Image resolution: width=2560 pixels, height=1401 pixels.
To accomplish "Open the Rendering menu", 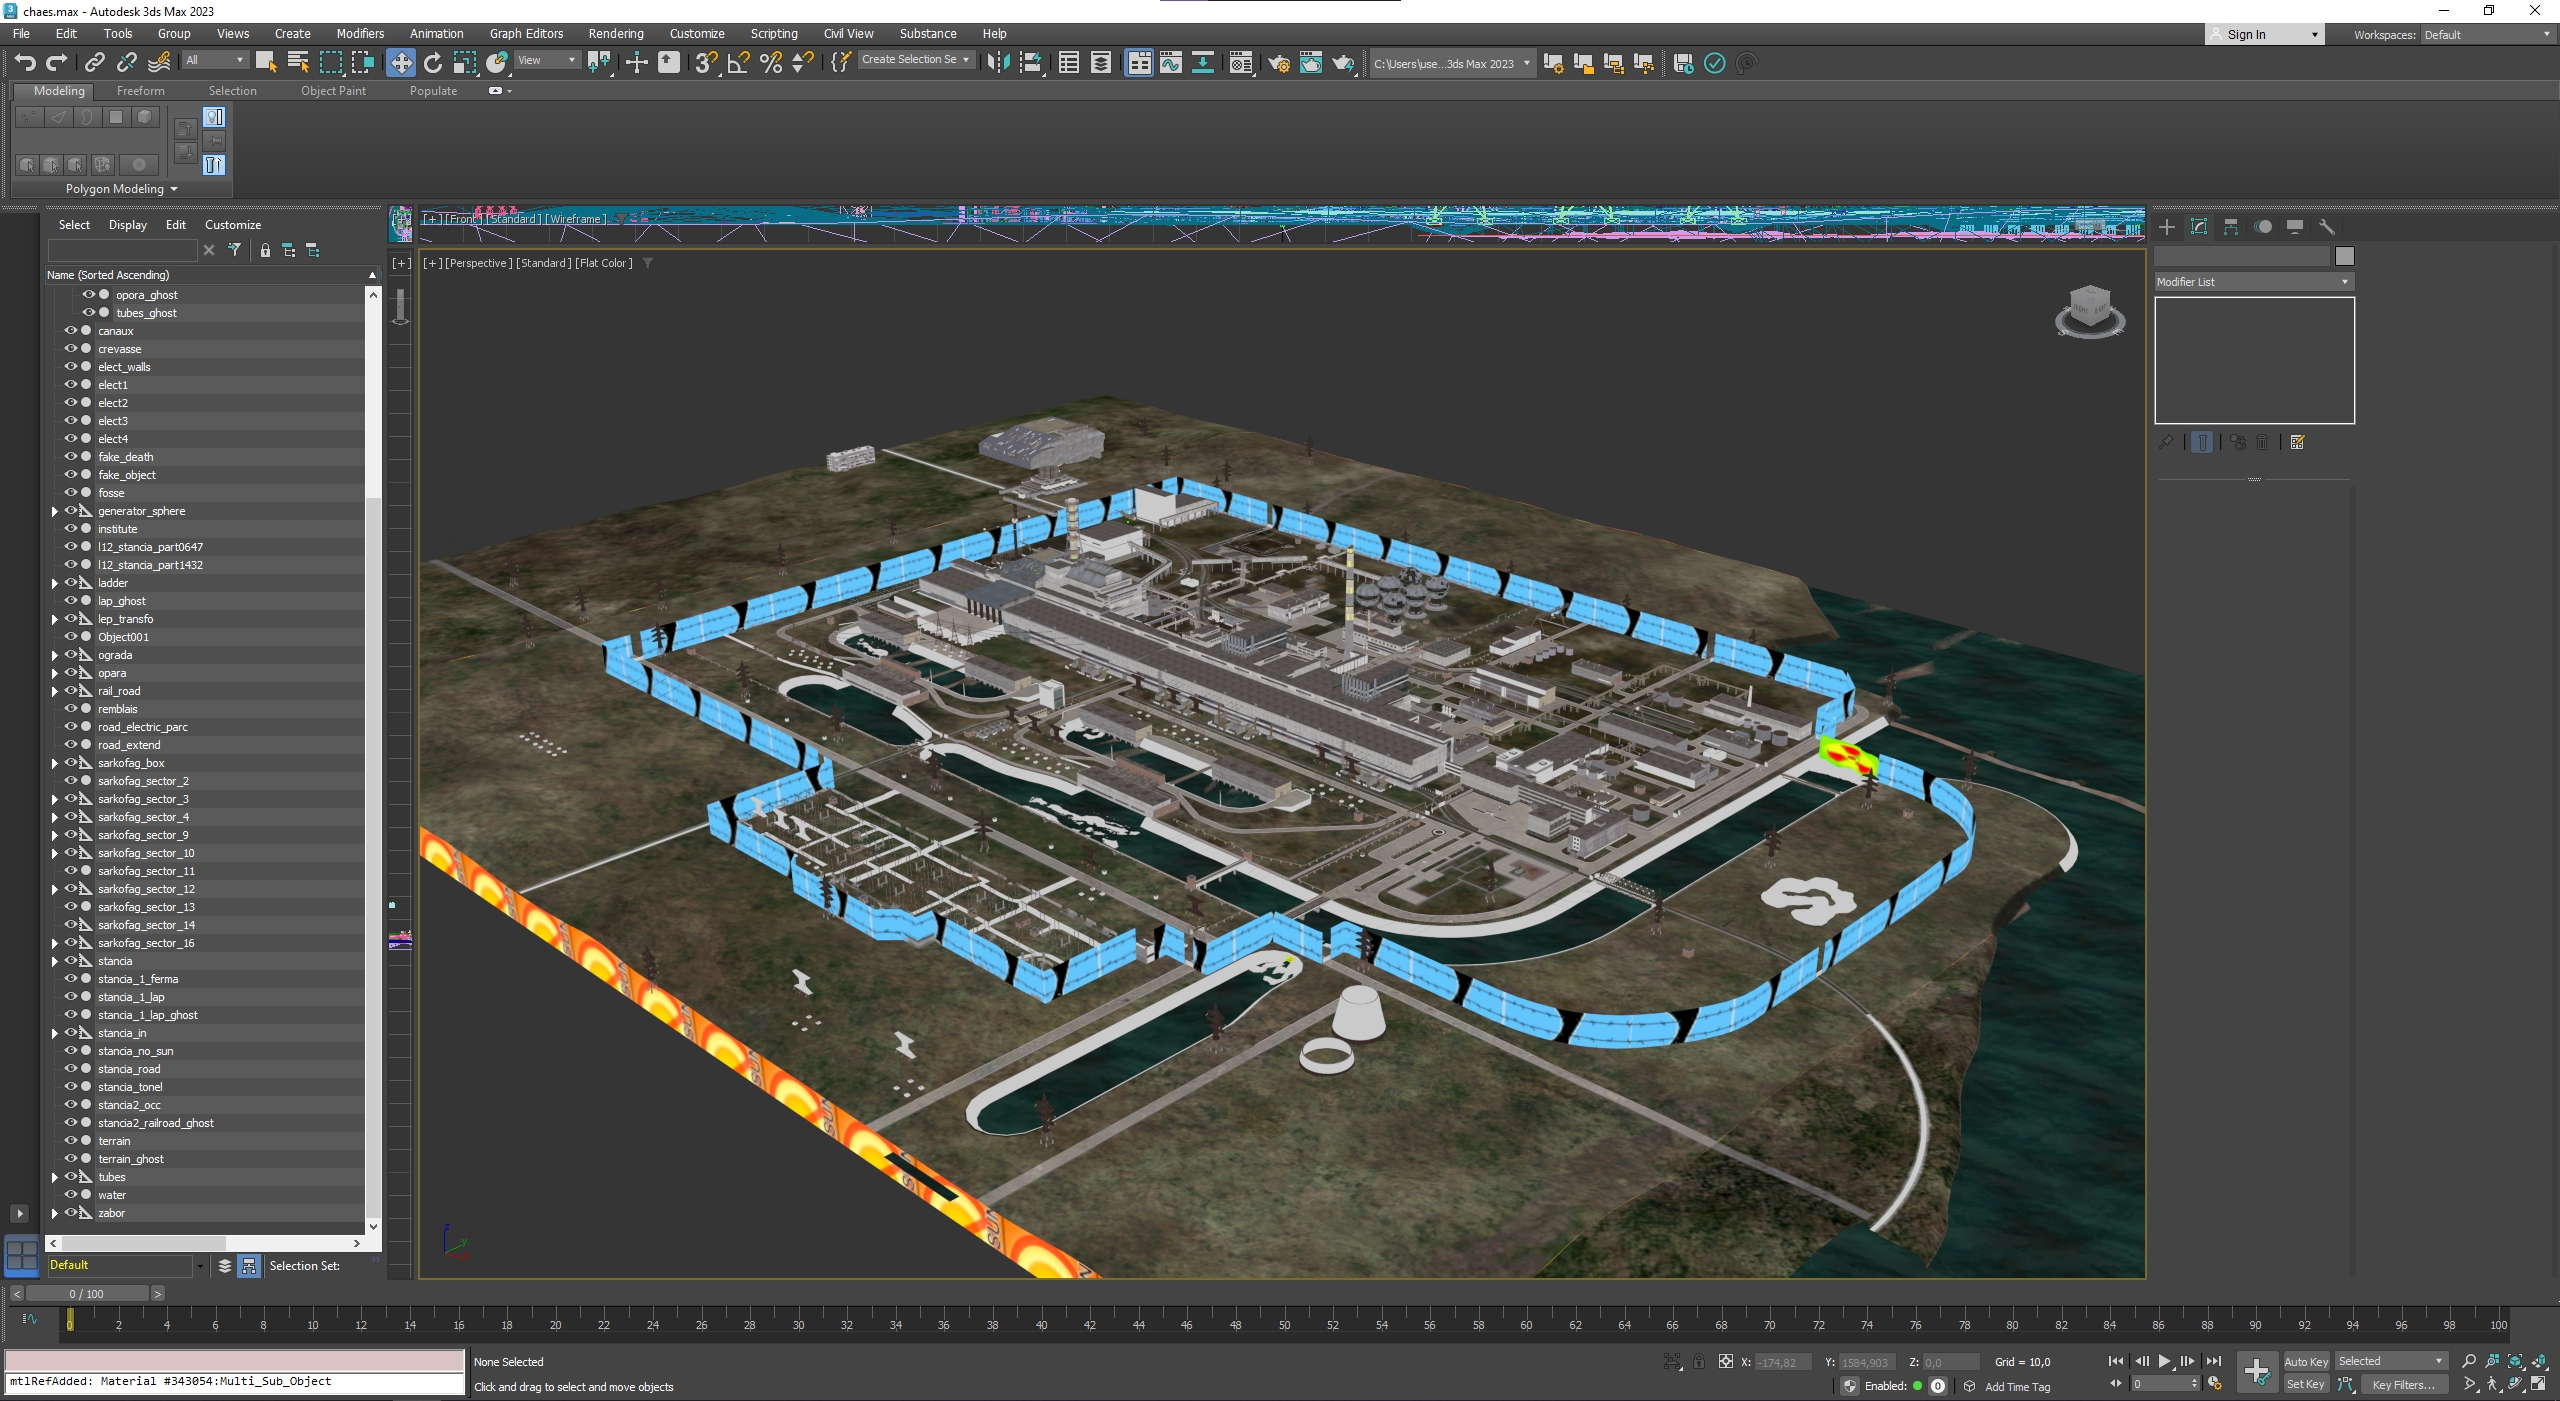I will coord(615,33).
